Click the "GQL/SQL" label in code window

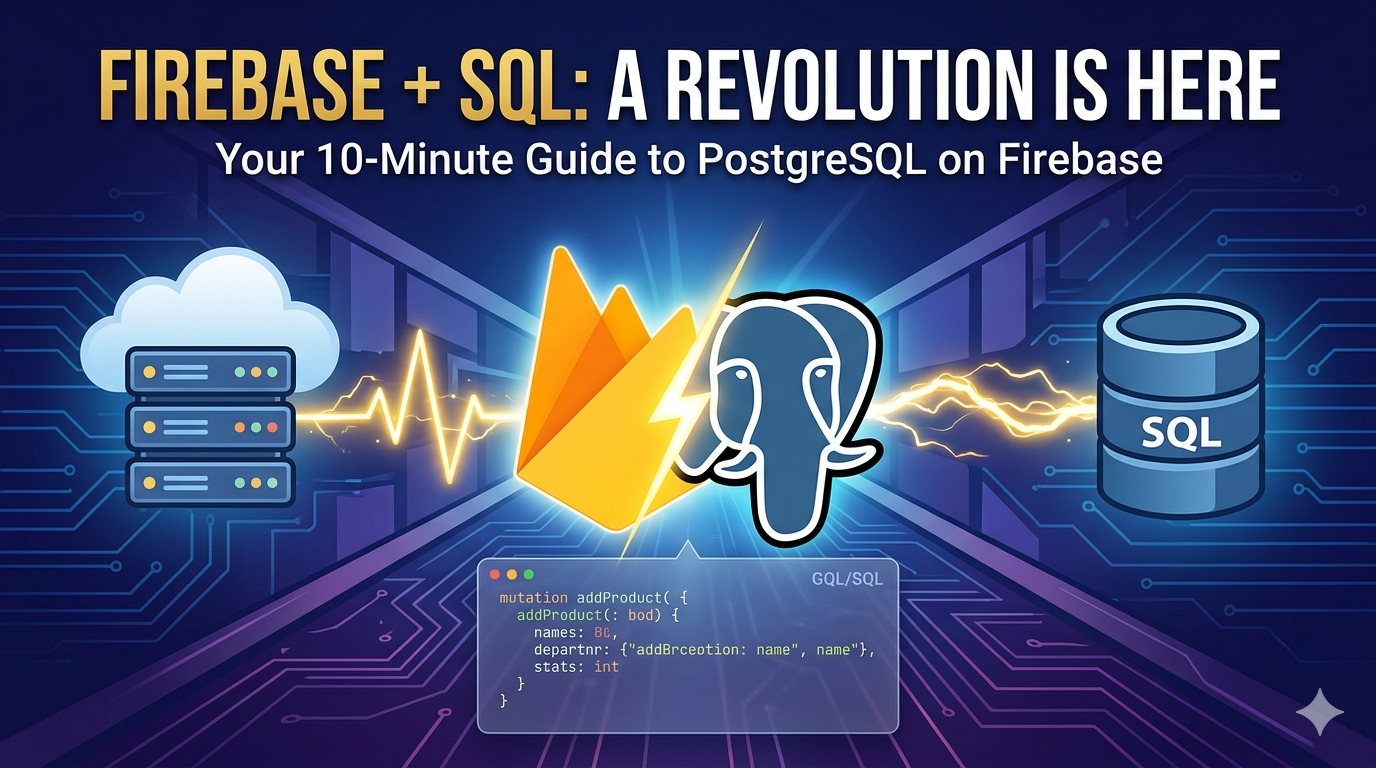848,579
